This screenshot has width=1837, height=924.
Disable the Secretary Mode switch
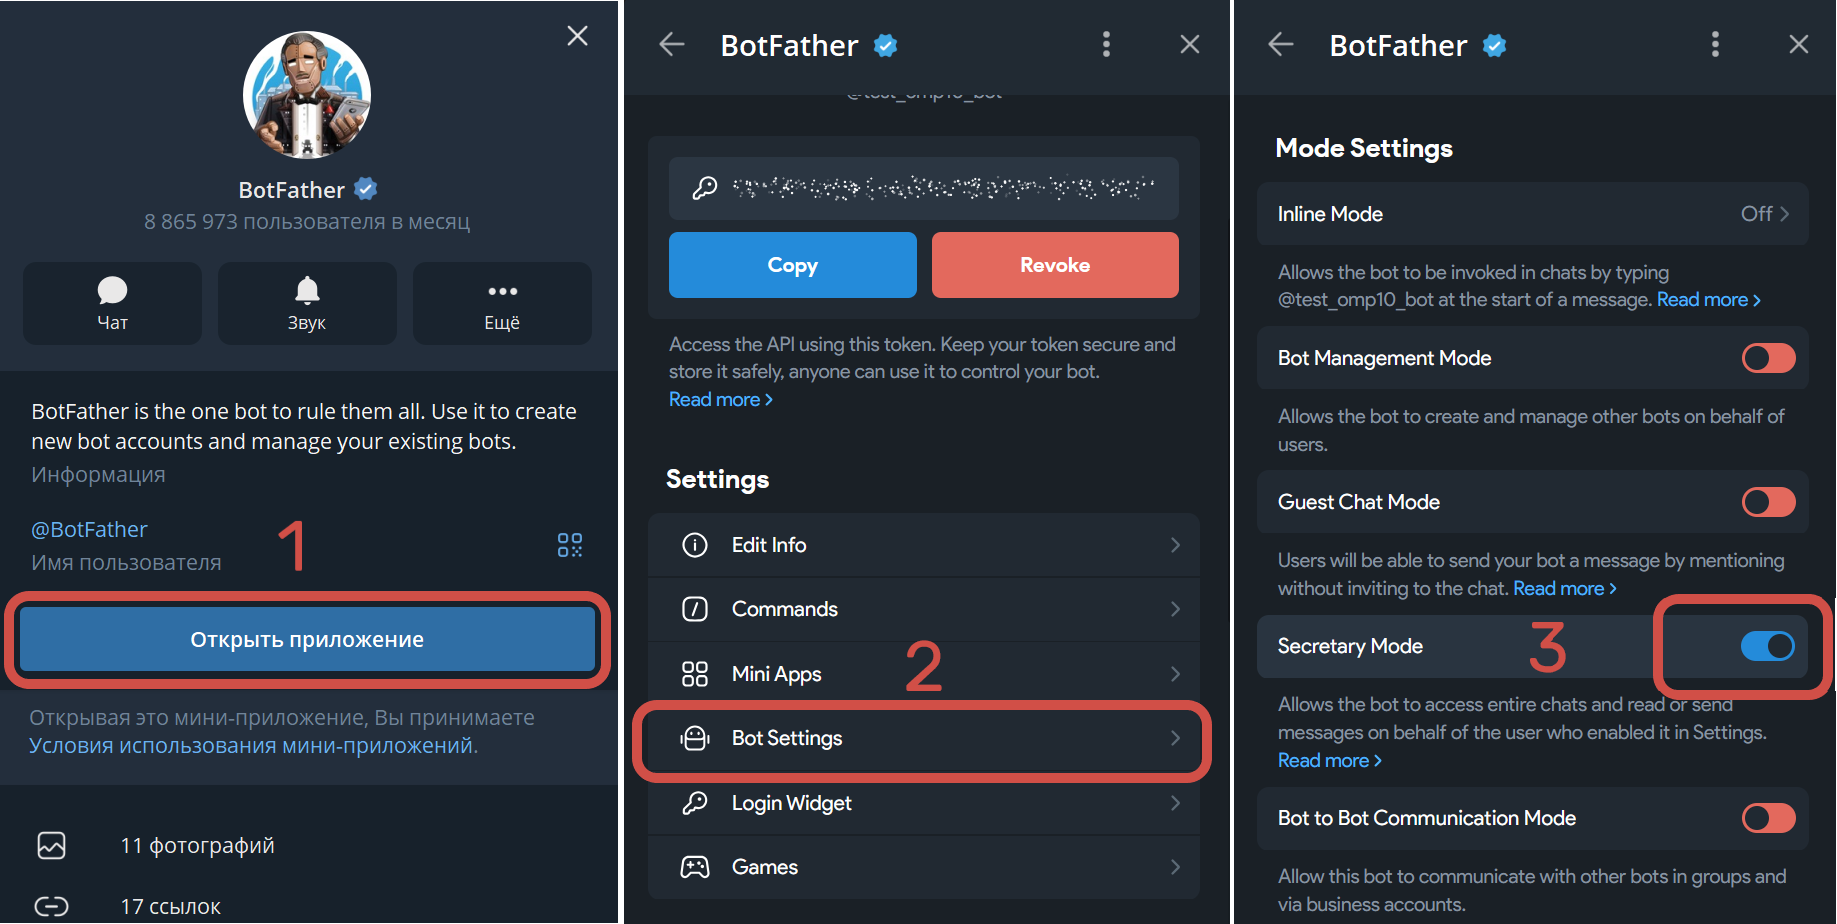pyautogui.click(x=1768, y=646)
